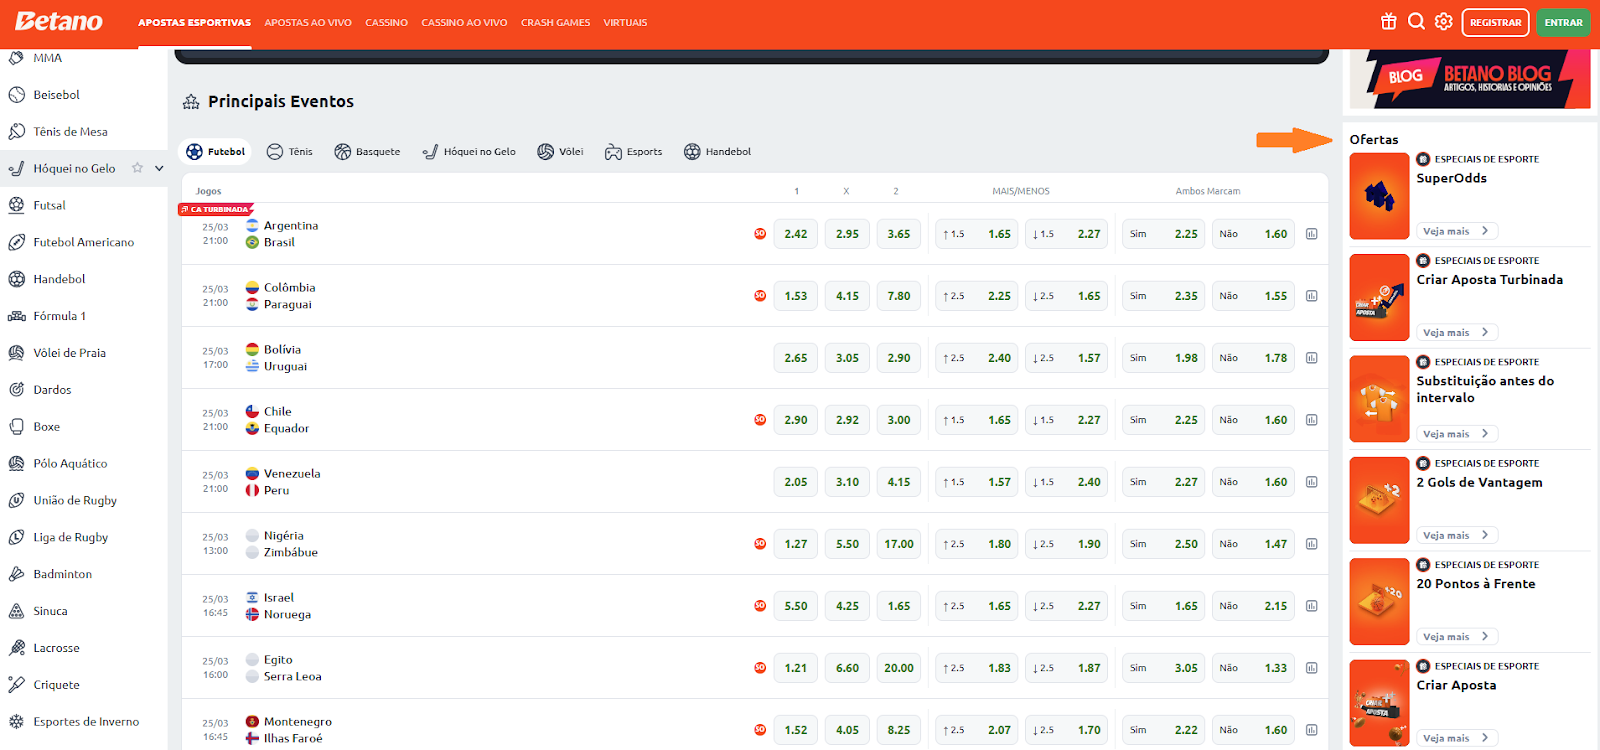
Task: Open the settings gear icon in header
Action: [1444, 22]
